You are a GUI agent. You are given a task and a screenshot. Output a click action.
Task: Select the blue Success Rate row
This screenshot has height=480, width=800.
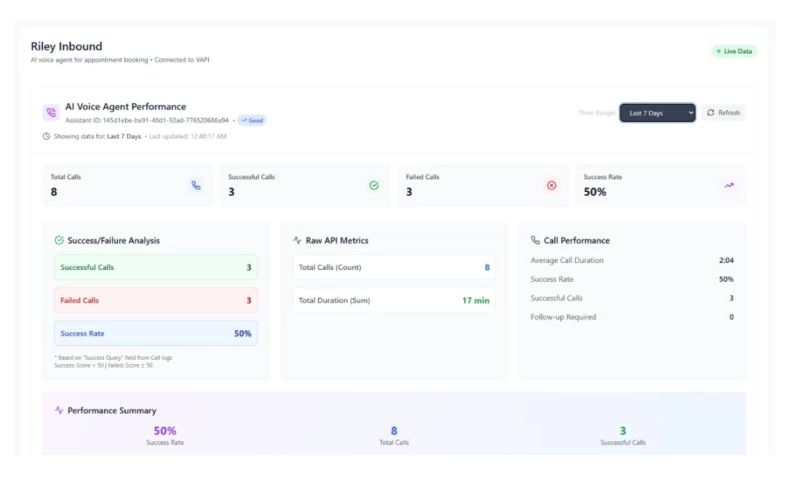[155, 333]
